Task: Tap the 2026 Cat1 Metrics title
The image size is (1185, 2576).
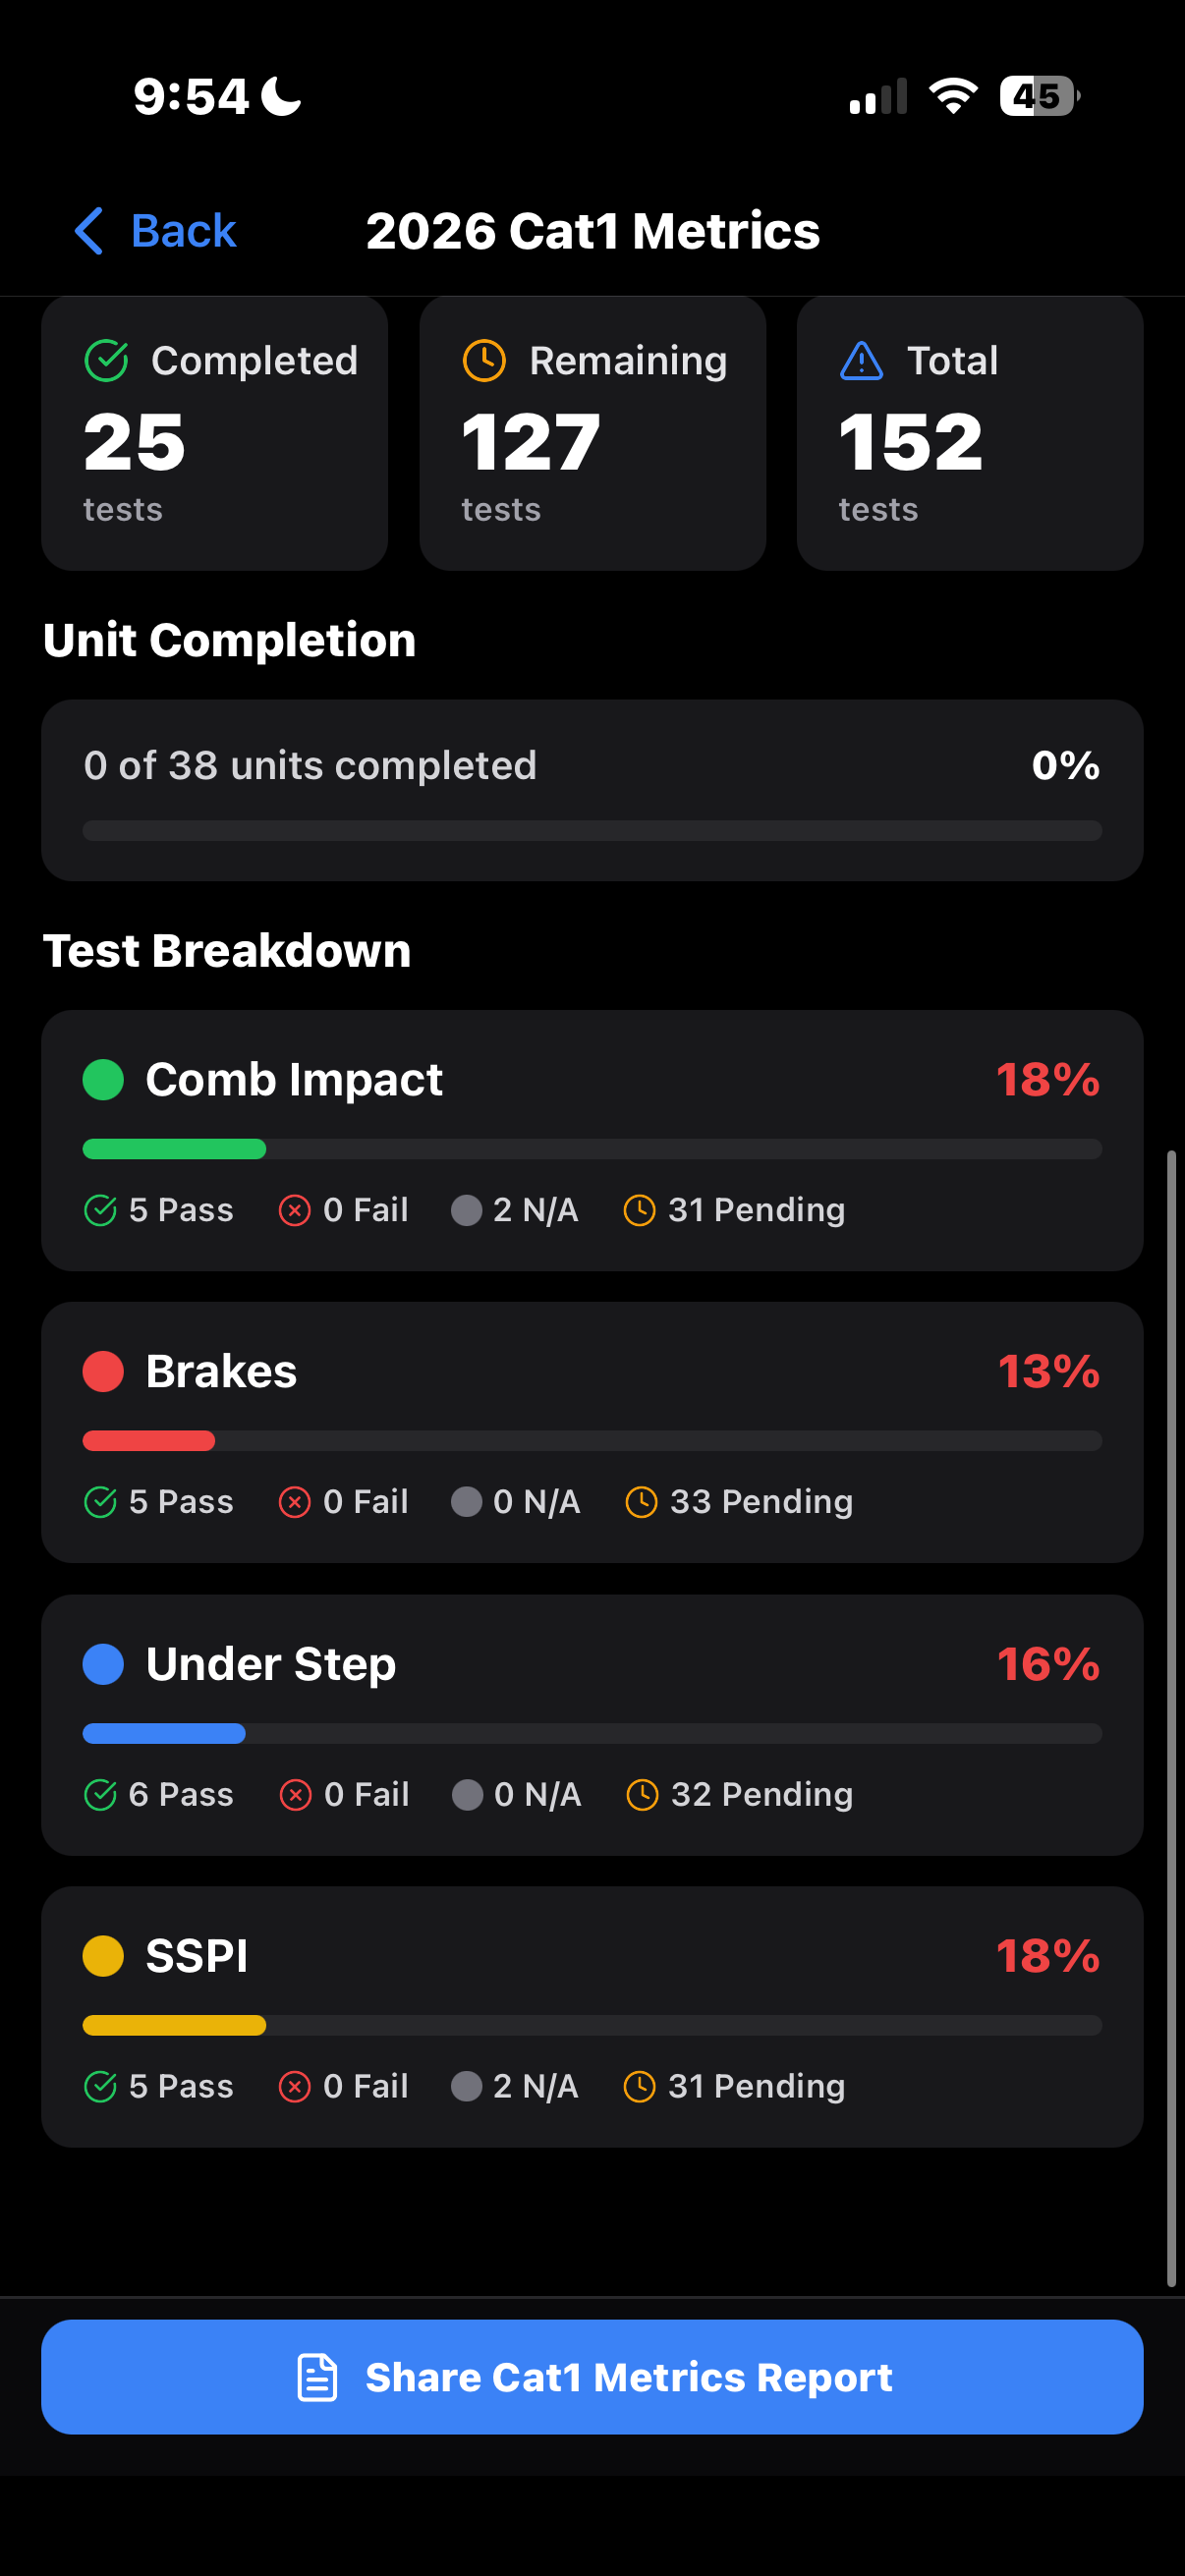Action: click(x=592, y=230)
